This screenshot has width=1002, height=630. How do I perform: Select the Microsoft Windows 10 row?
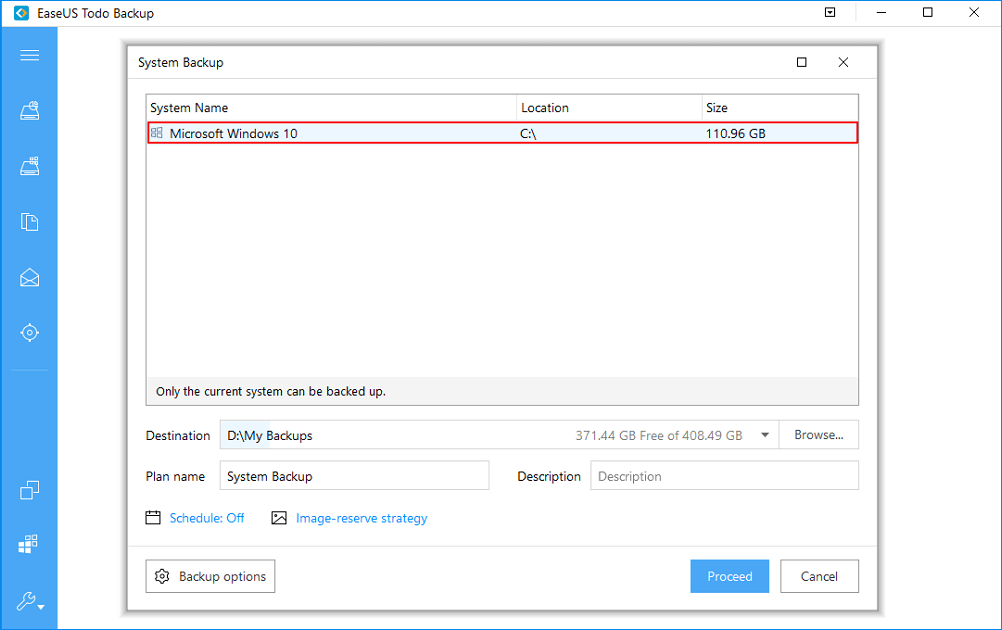(502, 133)
